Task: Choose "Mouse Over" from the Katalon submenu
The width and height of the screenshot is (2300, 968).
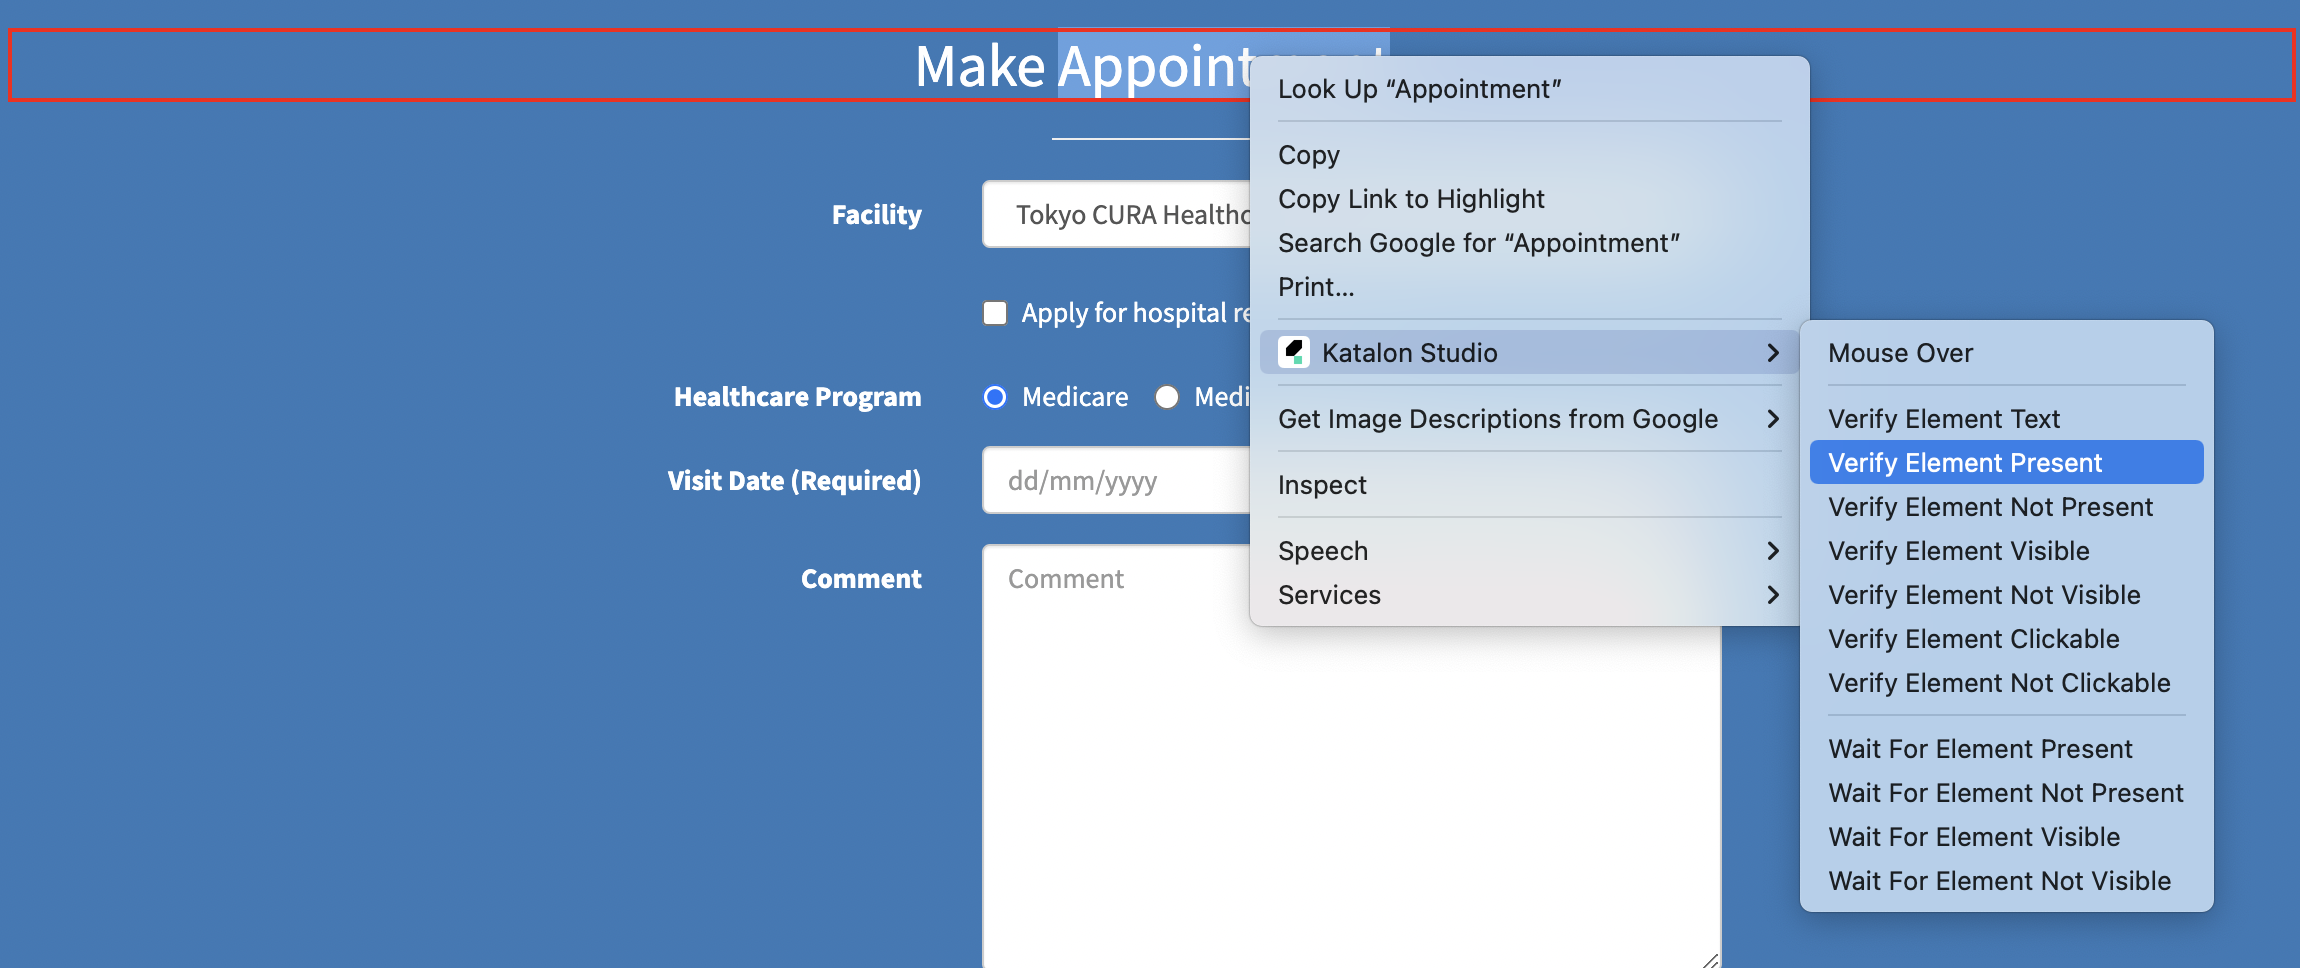Action: pos(1900,353)
